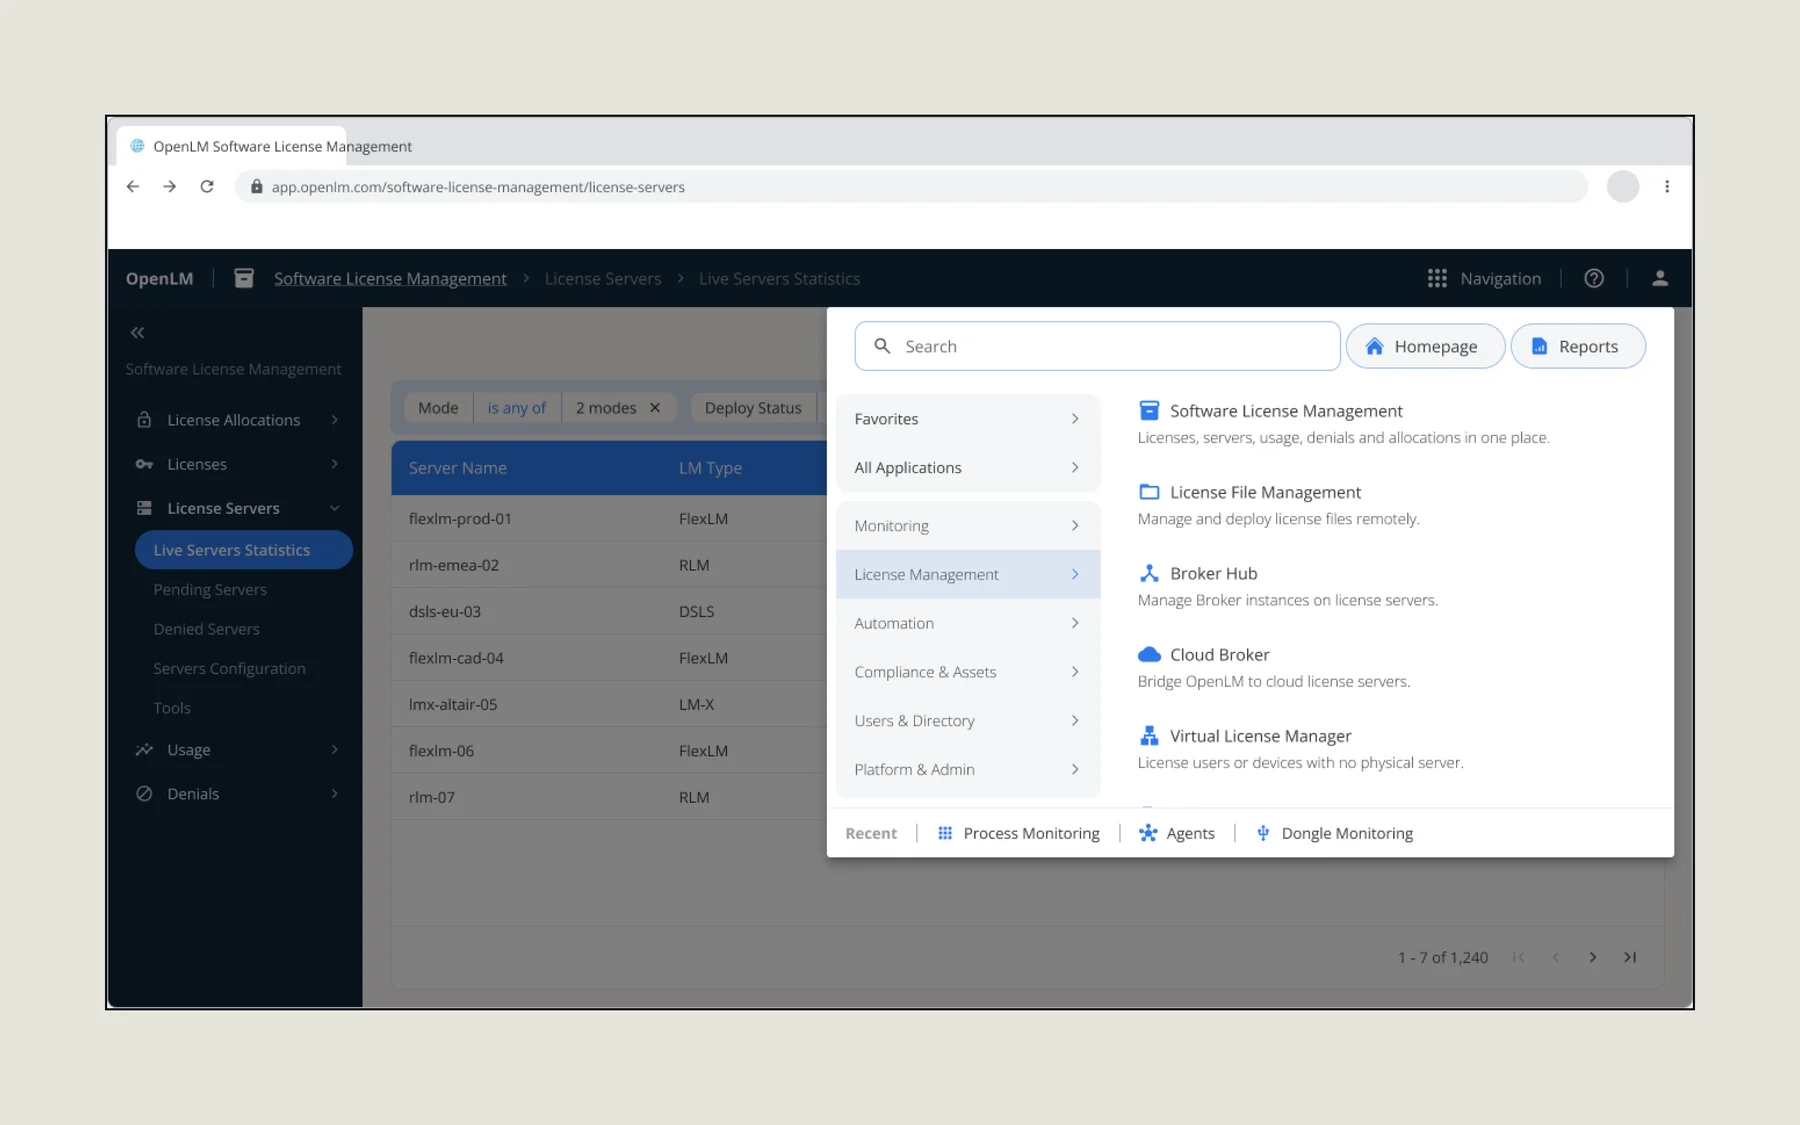The height and width of the screenshot is (1125, 1800).
Task: Click the Software License Management app icon
Action: (1149, 410)
